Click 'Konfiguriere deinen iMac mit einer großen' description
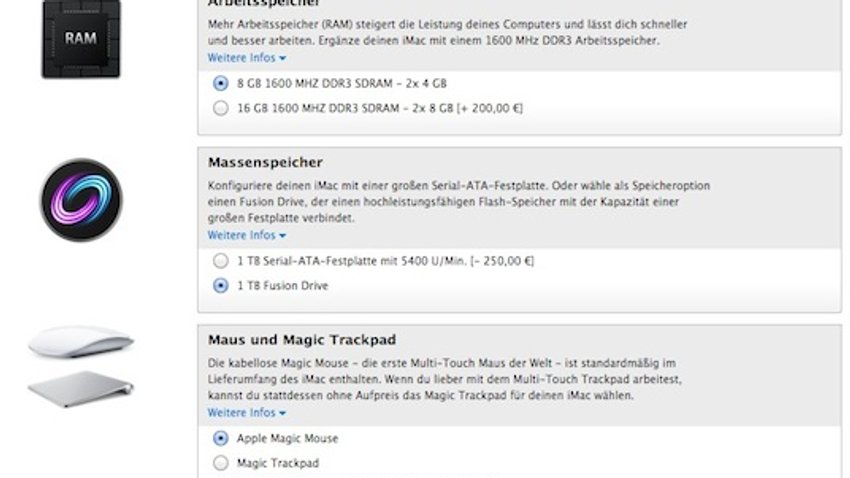The width and height of the screenshot is (850, 478). [x=459, y=186]
